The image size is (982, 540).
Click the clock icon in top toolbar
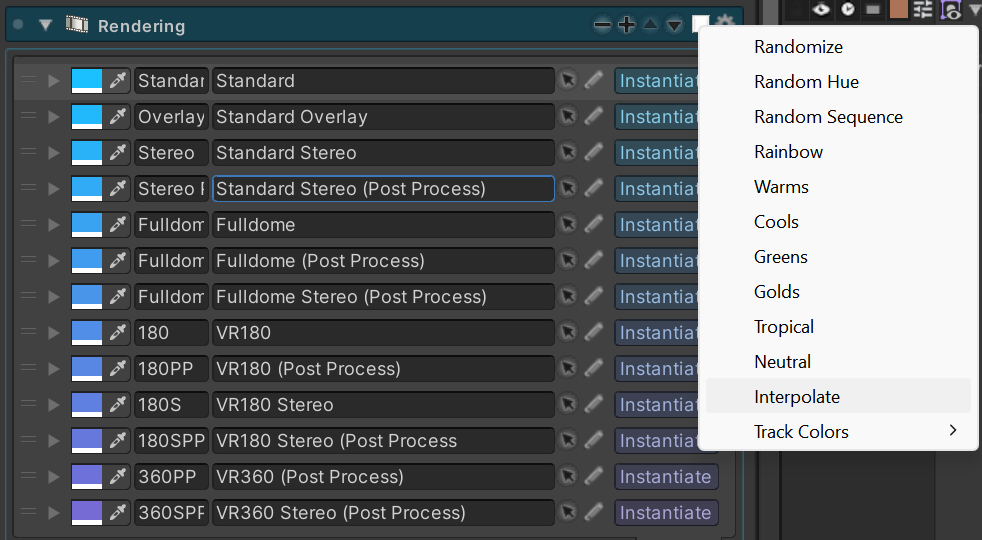pos(847,9)
